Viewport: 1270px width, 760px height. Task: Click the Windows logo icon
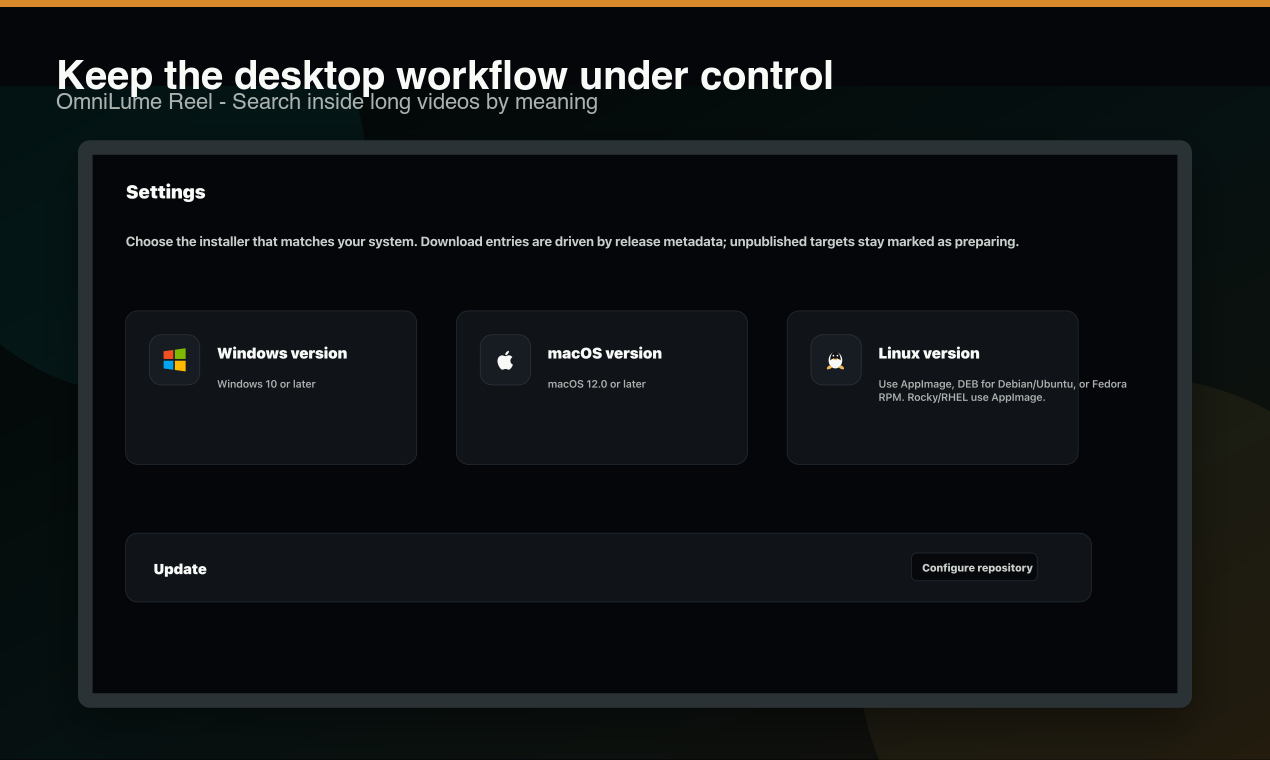174,360
